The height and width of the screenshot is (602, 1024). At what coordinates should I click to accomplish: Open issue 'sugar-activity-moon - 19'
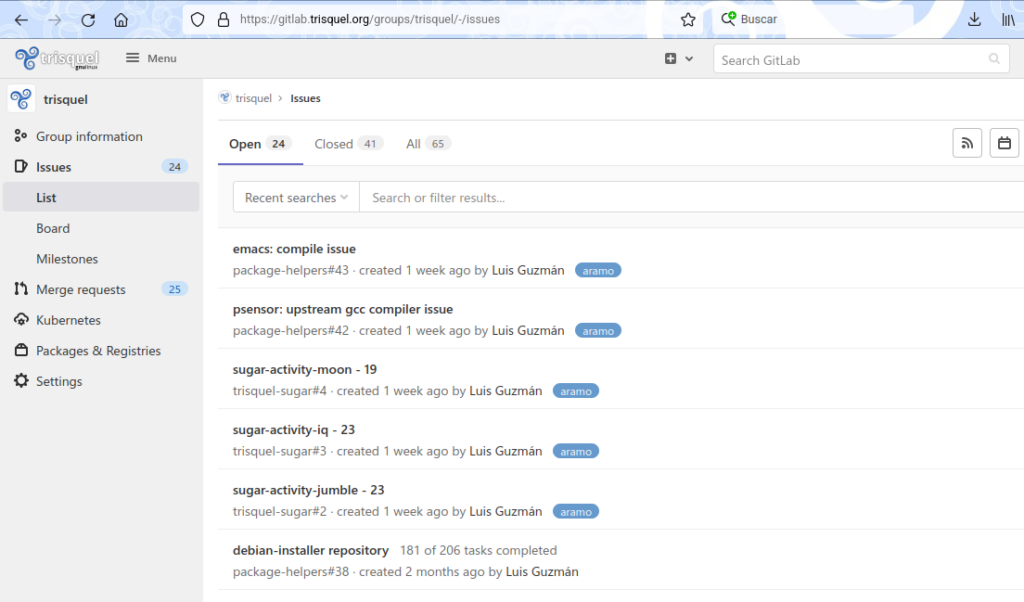(x=304, y=370)
